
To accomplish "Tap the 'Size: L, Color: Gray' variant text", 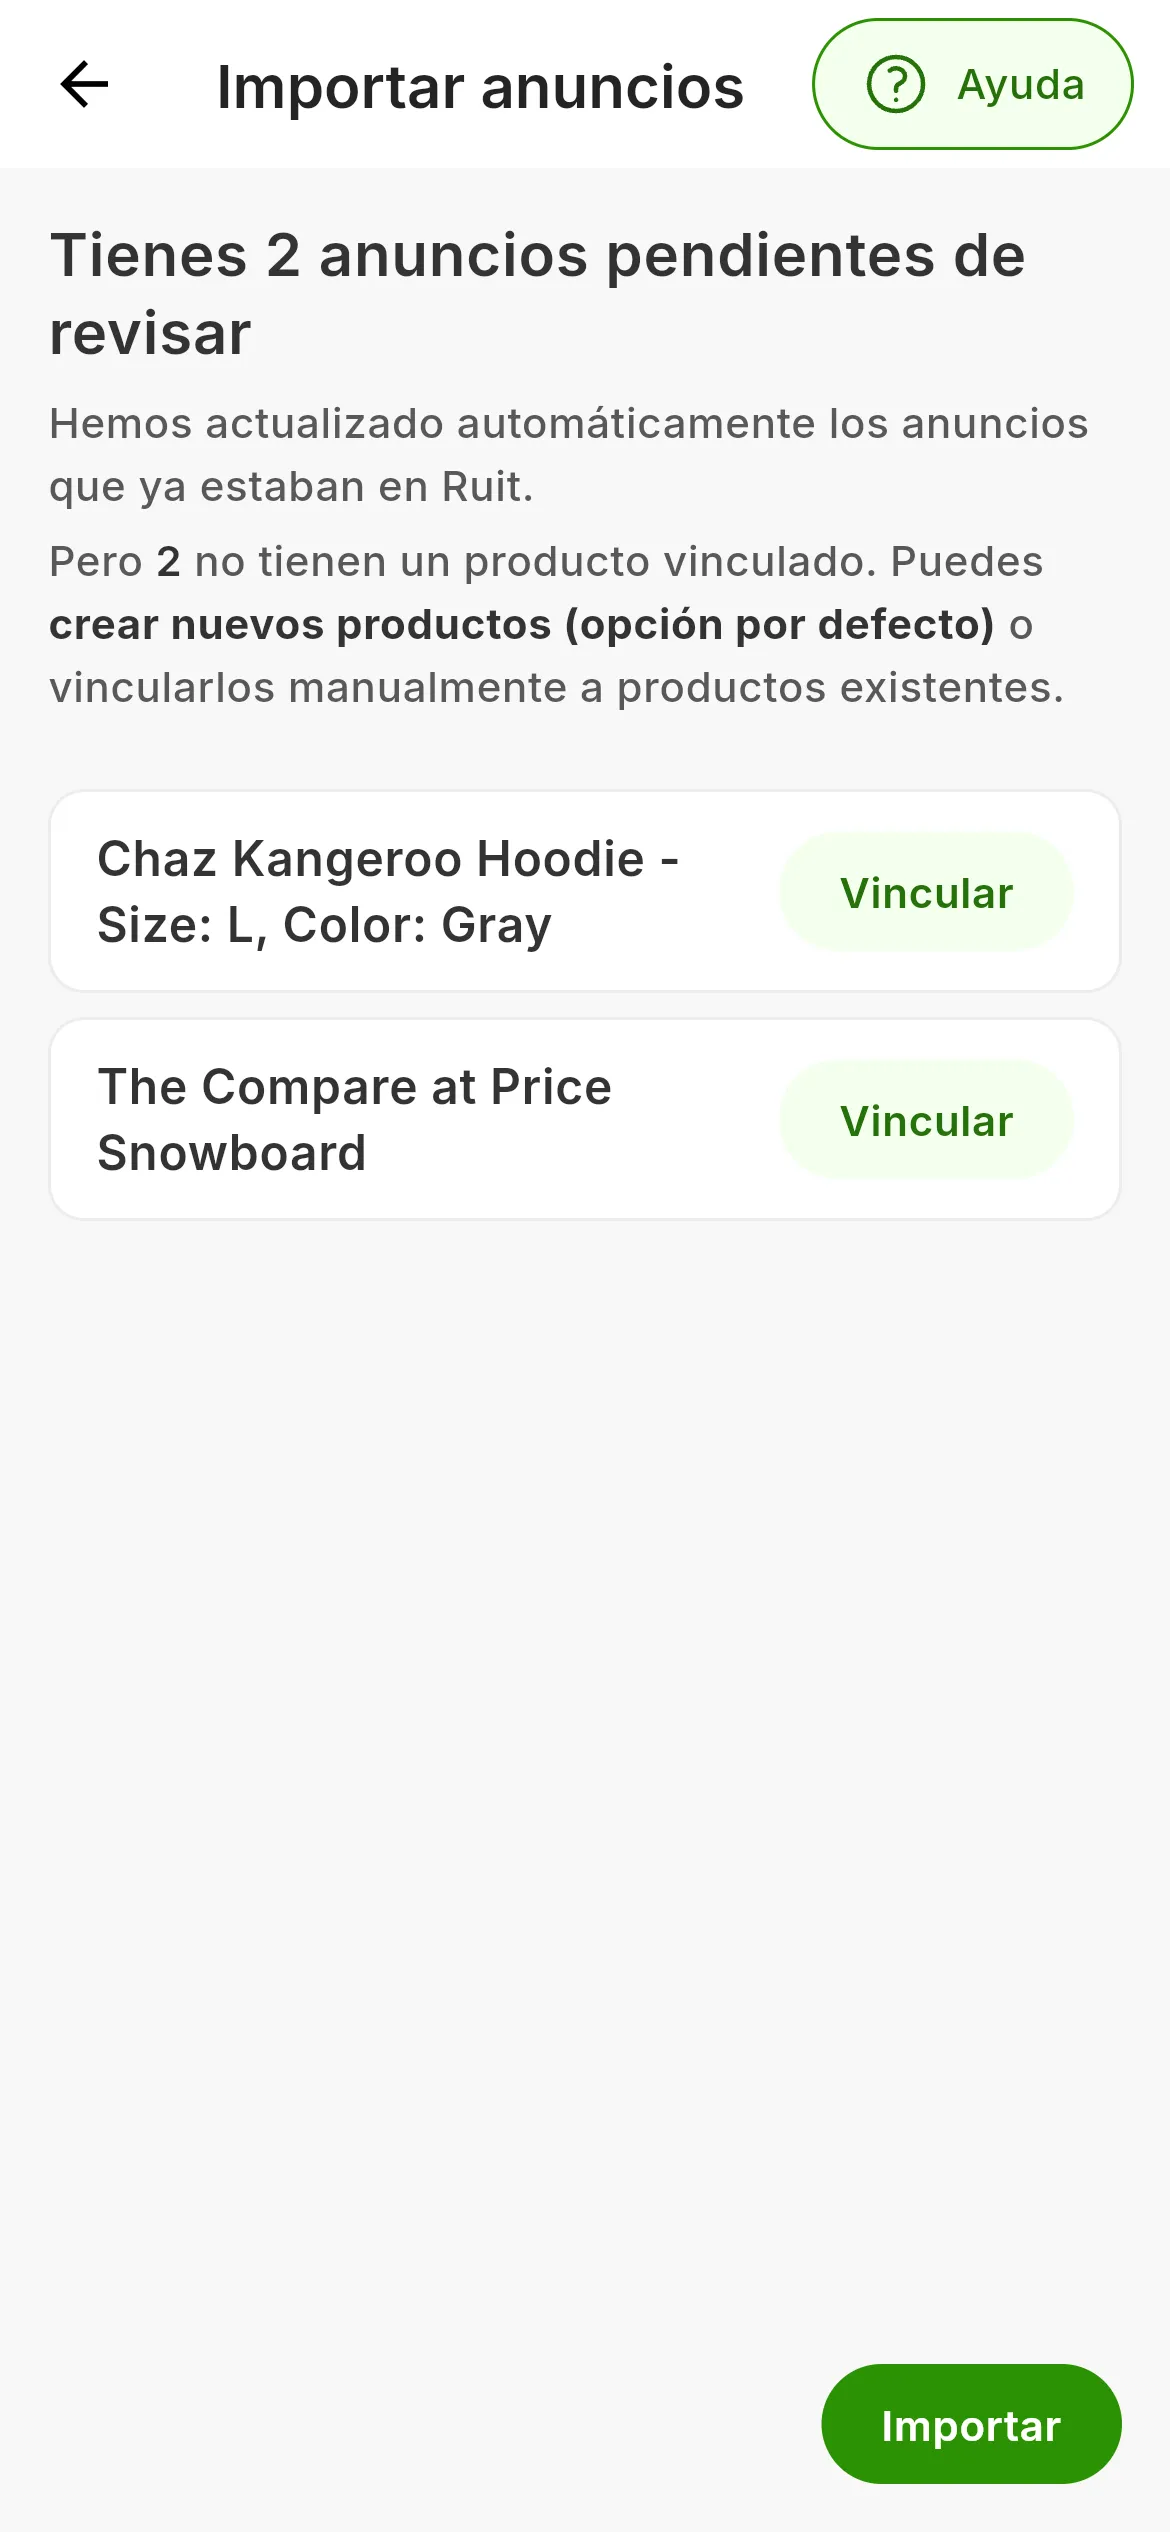I will click(x=324, y=925).
